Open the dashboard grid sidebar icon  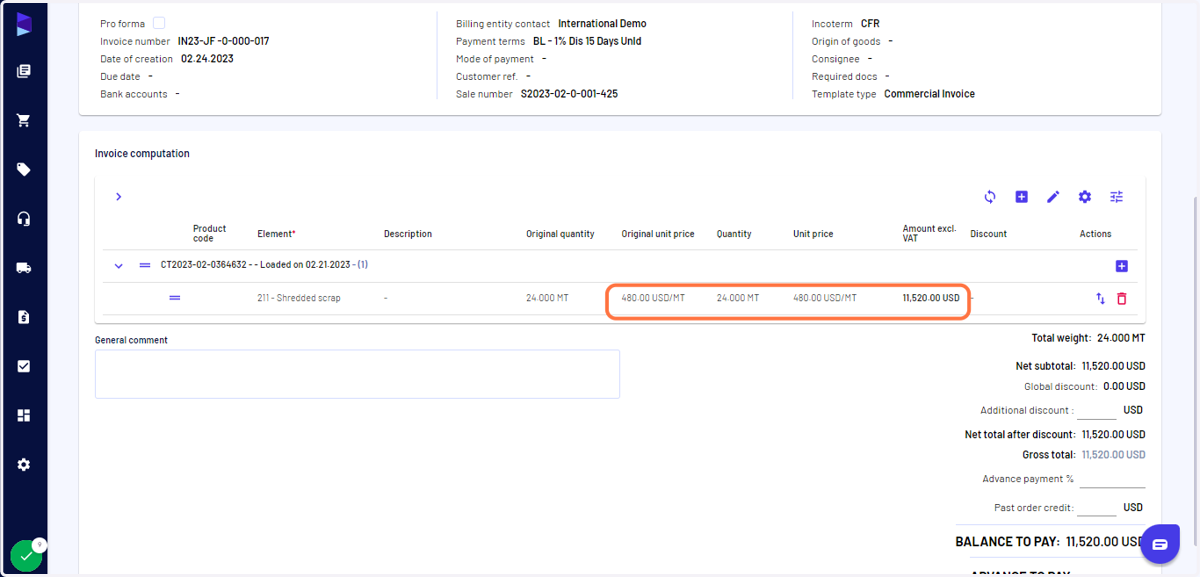(x=24, y=415)
